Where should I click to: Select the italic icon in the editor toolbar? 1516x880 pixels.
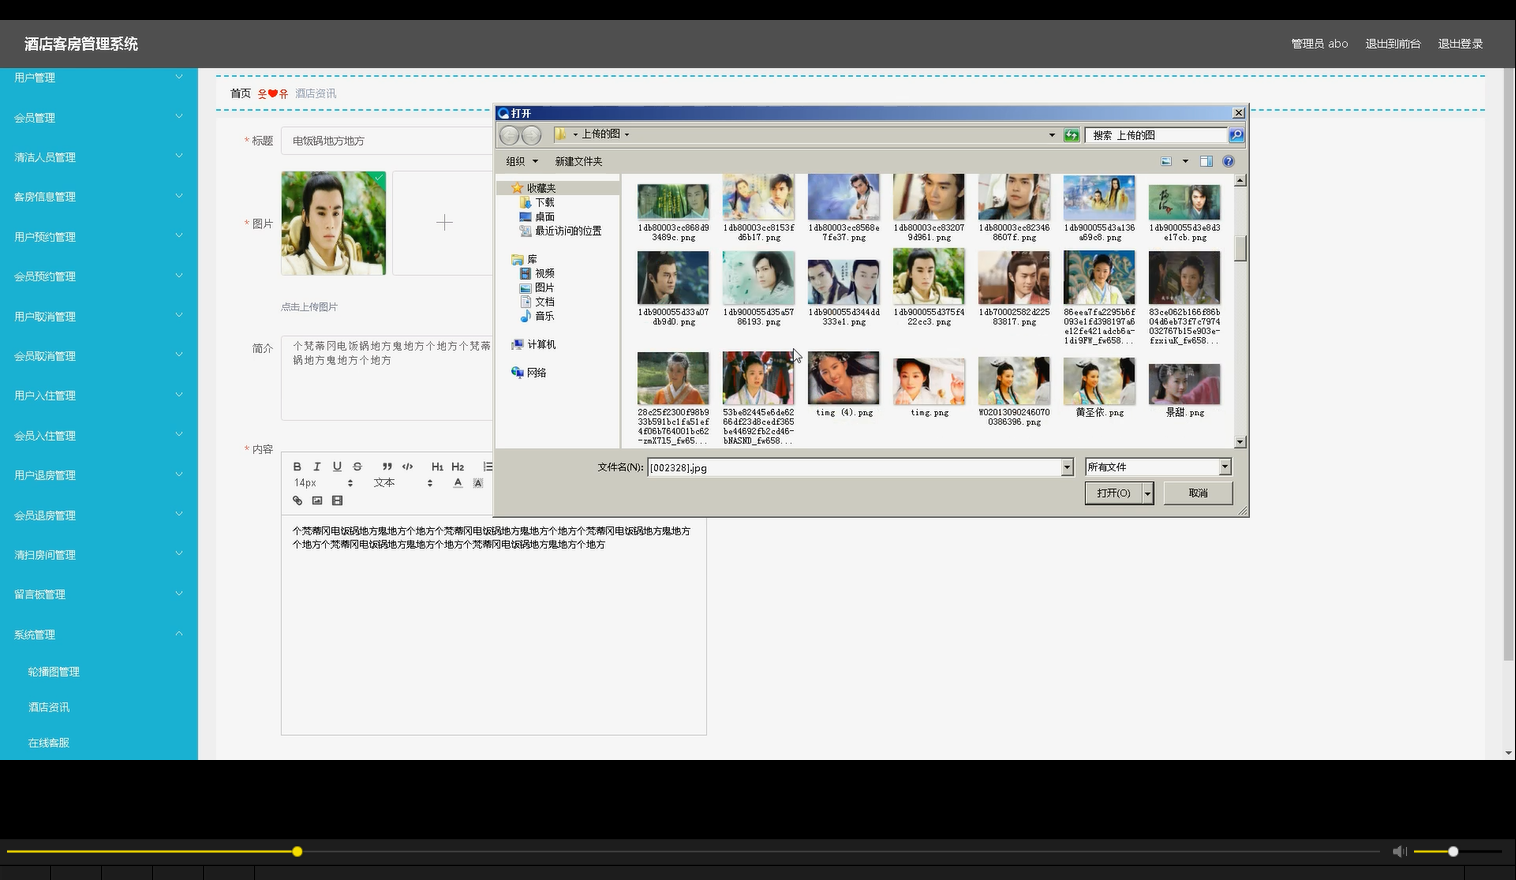[317, 466]
